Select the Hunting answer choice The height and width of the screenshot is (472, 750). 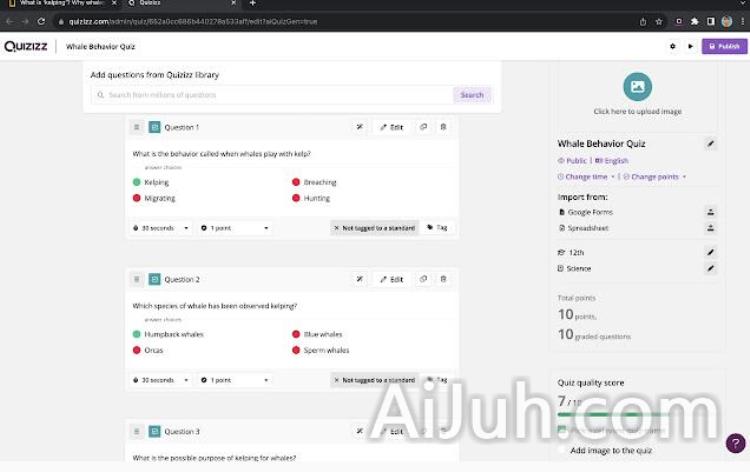[x=311, y=198]
